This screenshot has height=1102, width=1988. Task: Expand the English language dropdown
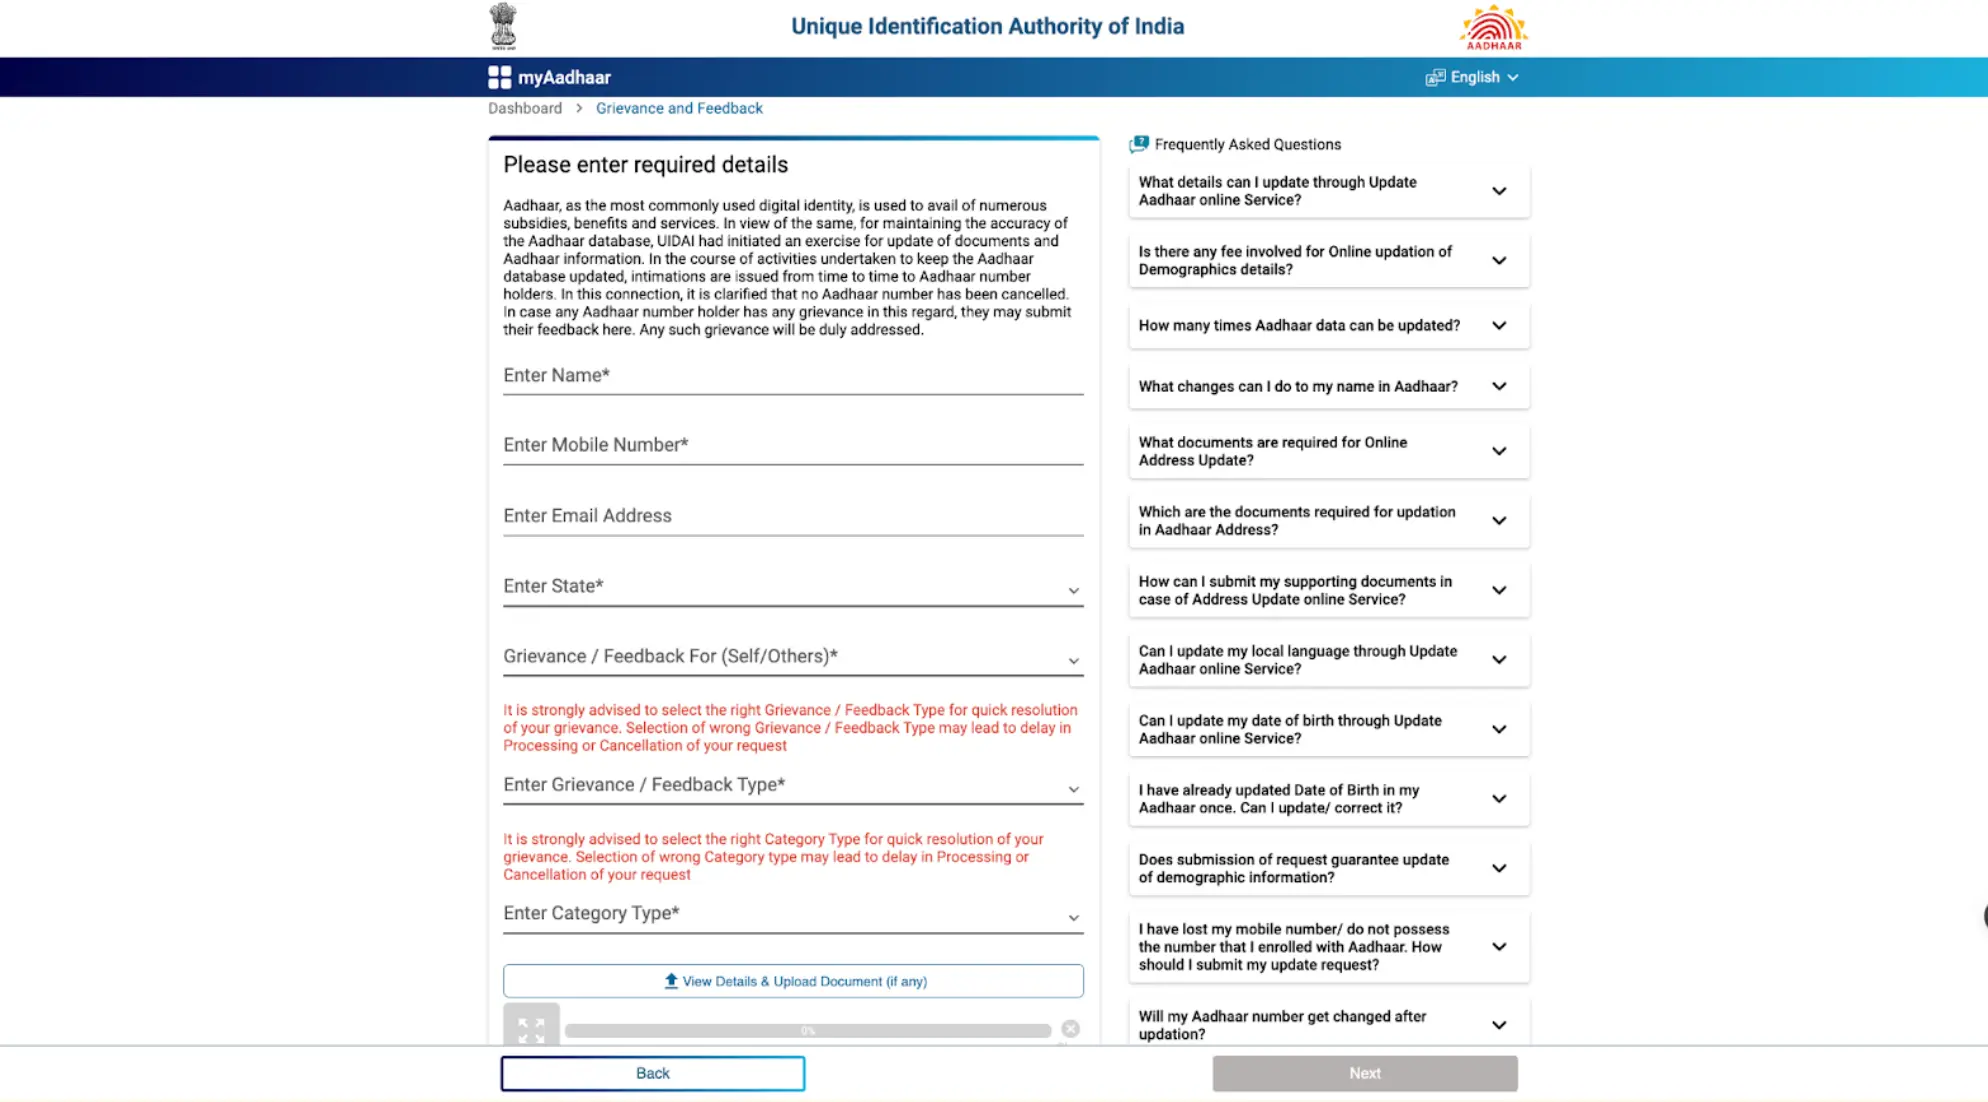(1472, 76)
